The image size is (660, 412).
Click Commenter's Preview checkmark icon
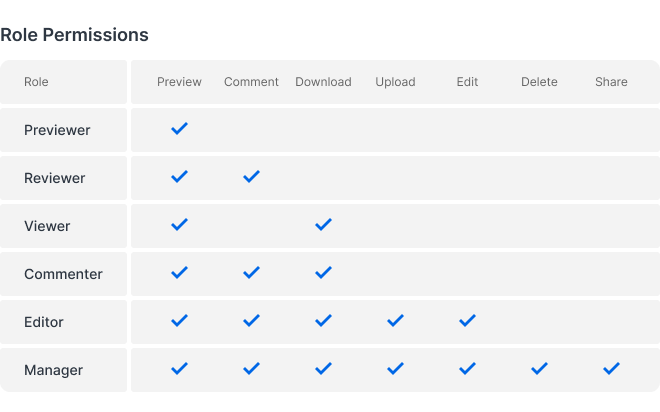point(180,273)
